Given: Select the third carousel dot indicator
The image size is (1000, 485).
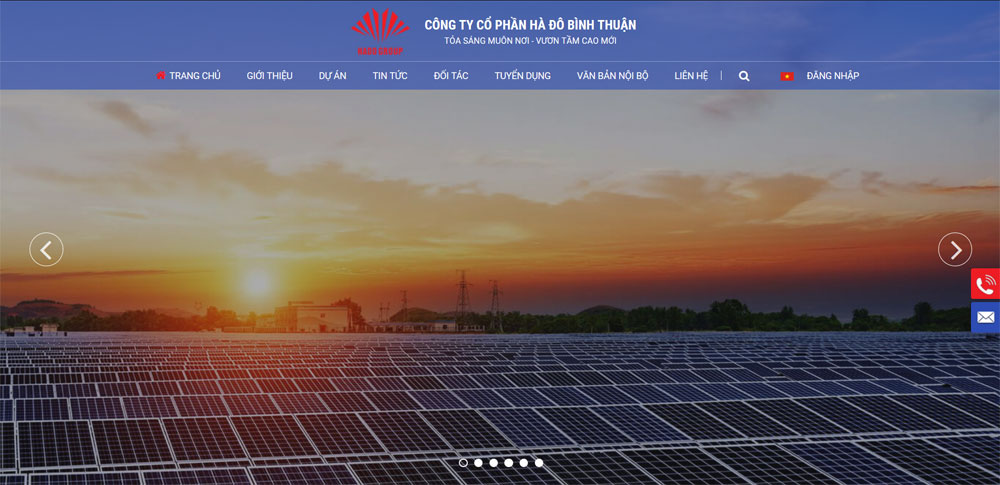Looking at the screenshot, I should (494, 463).
